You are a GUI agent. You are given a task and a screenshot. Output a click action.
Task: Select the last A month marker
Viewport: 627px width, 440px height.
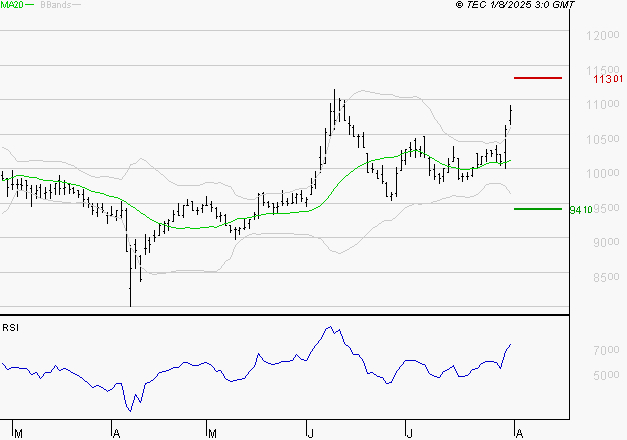[516, 433]
